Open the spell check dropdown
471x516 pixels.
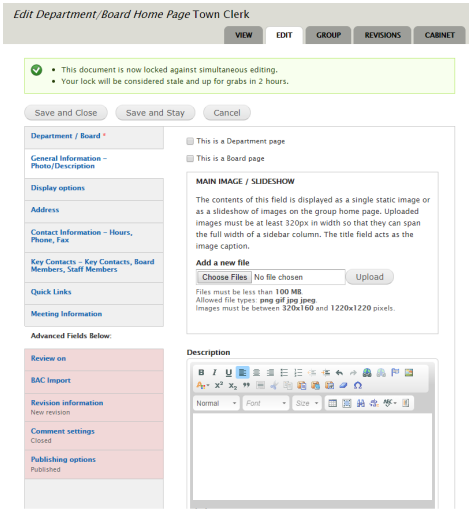(390, 403)
